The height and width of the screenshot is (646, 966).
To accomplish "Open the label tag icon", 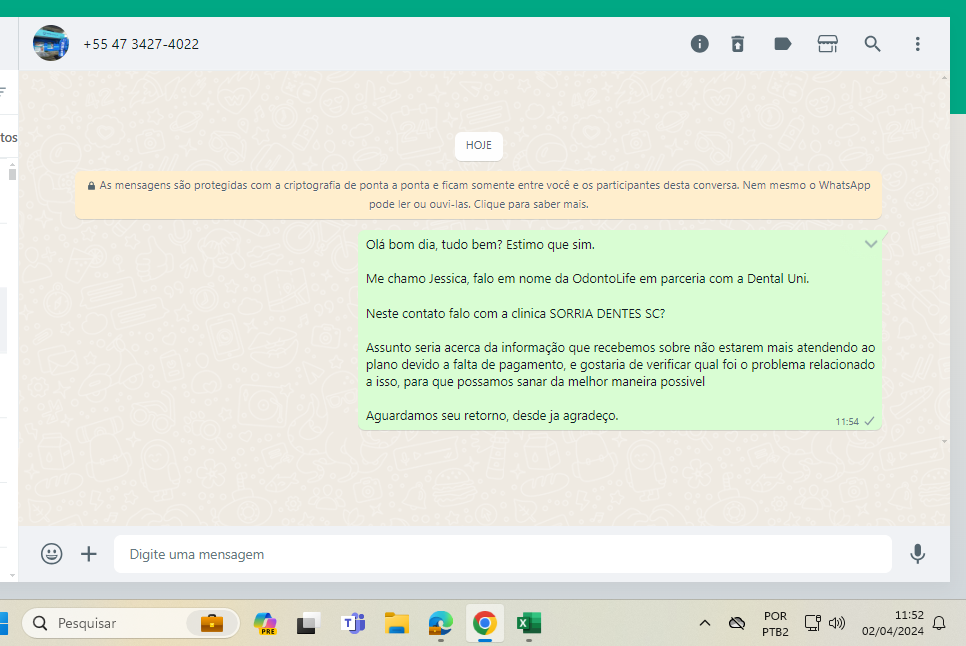I will click(782, 44).
